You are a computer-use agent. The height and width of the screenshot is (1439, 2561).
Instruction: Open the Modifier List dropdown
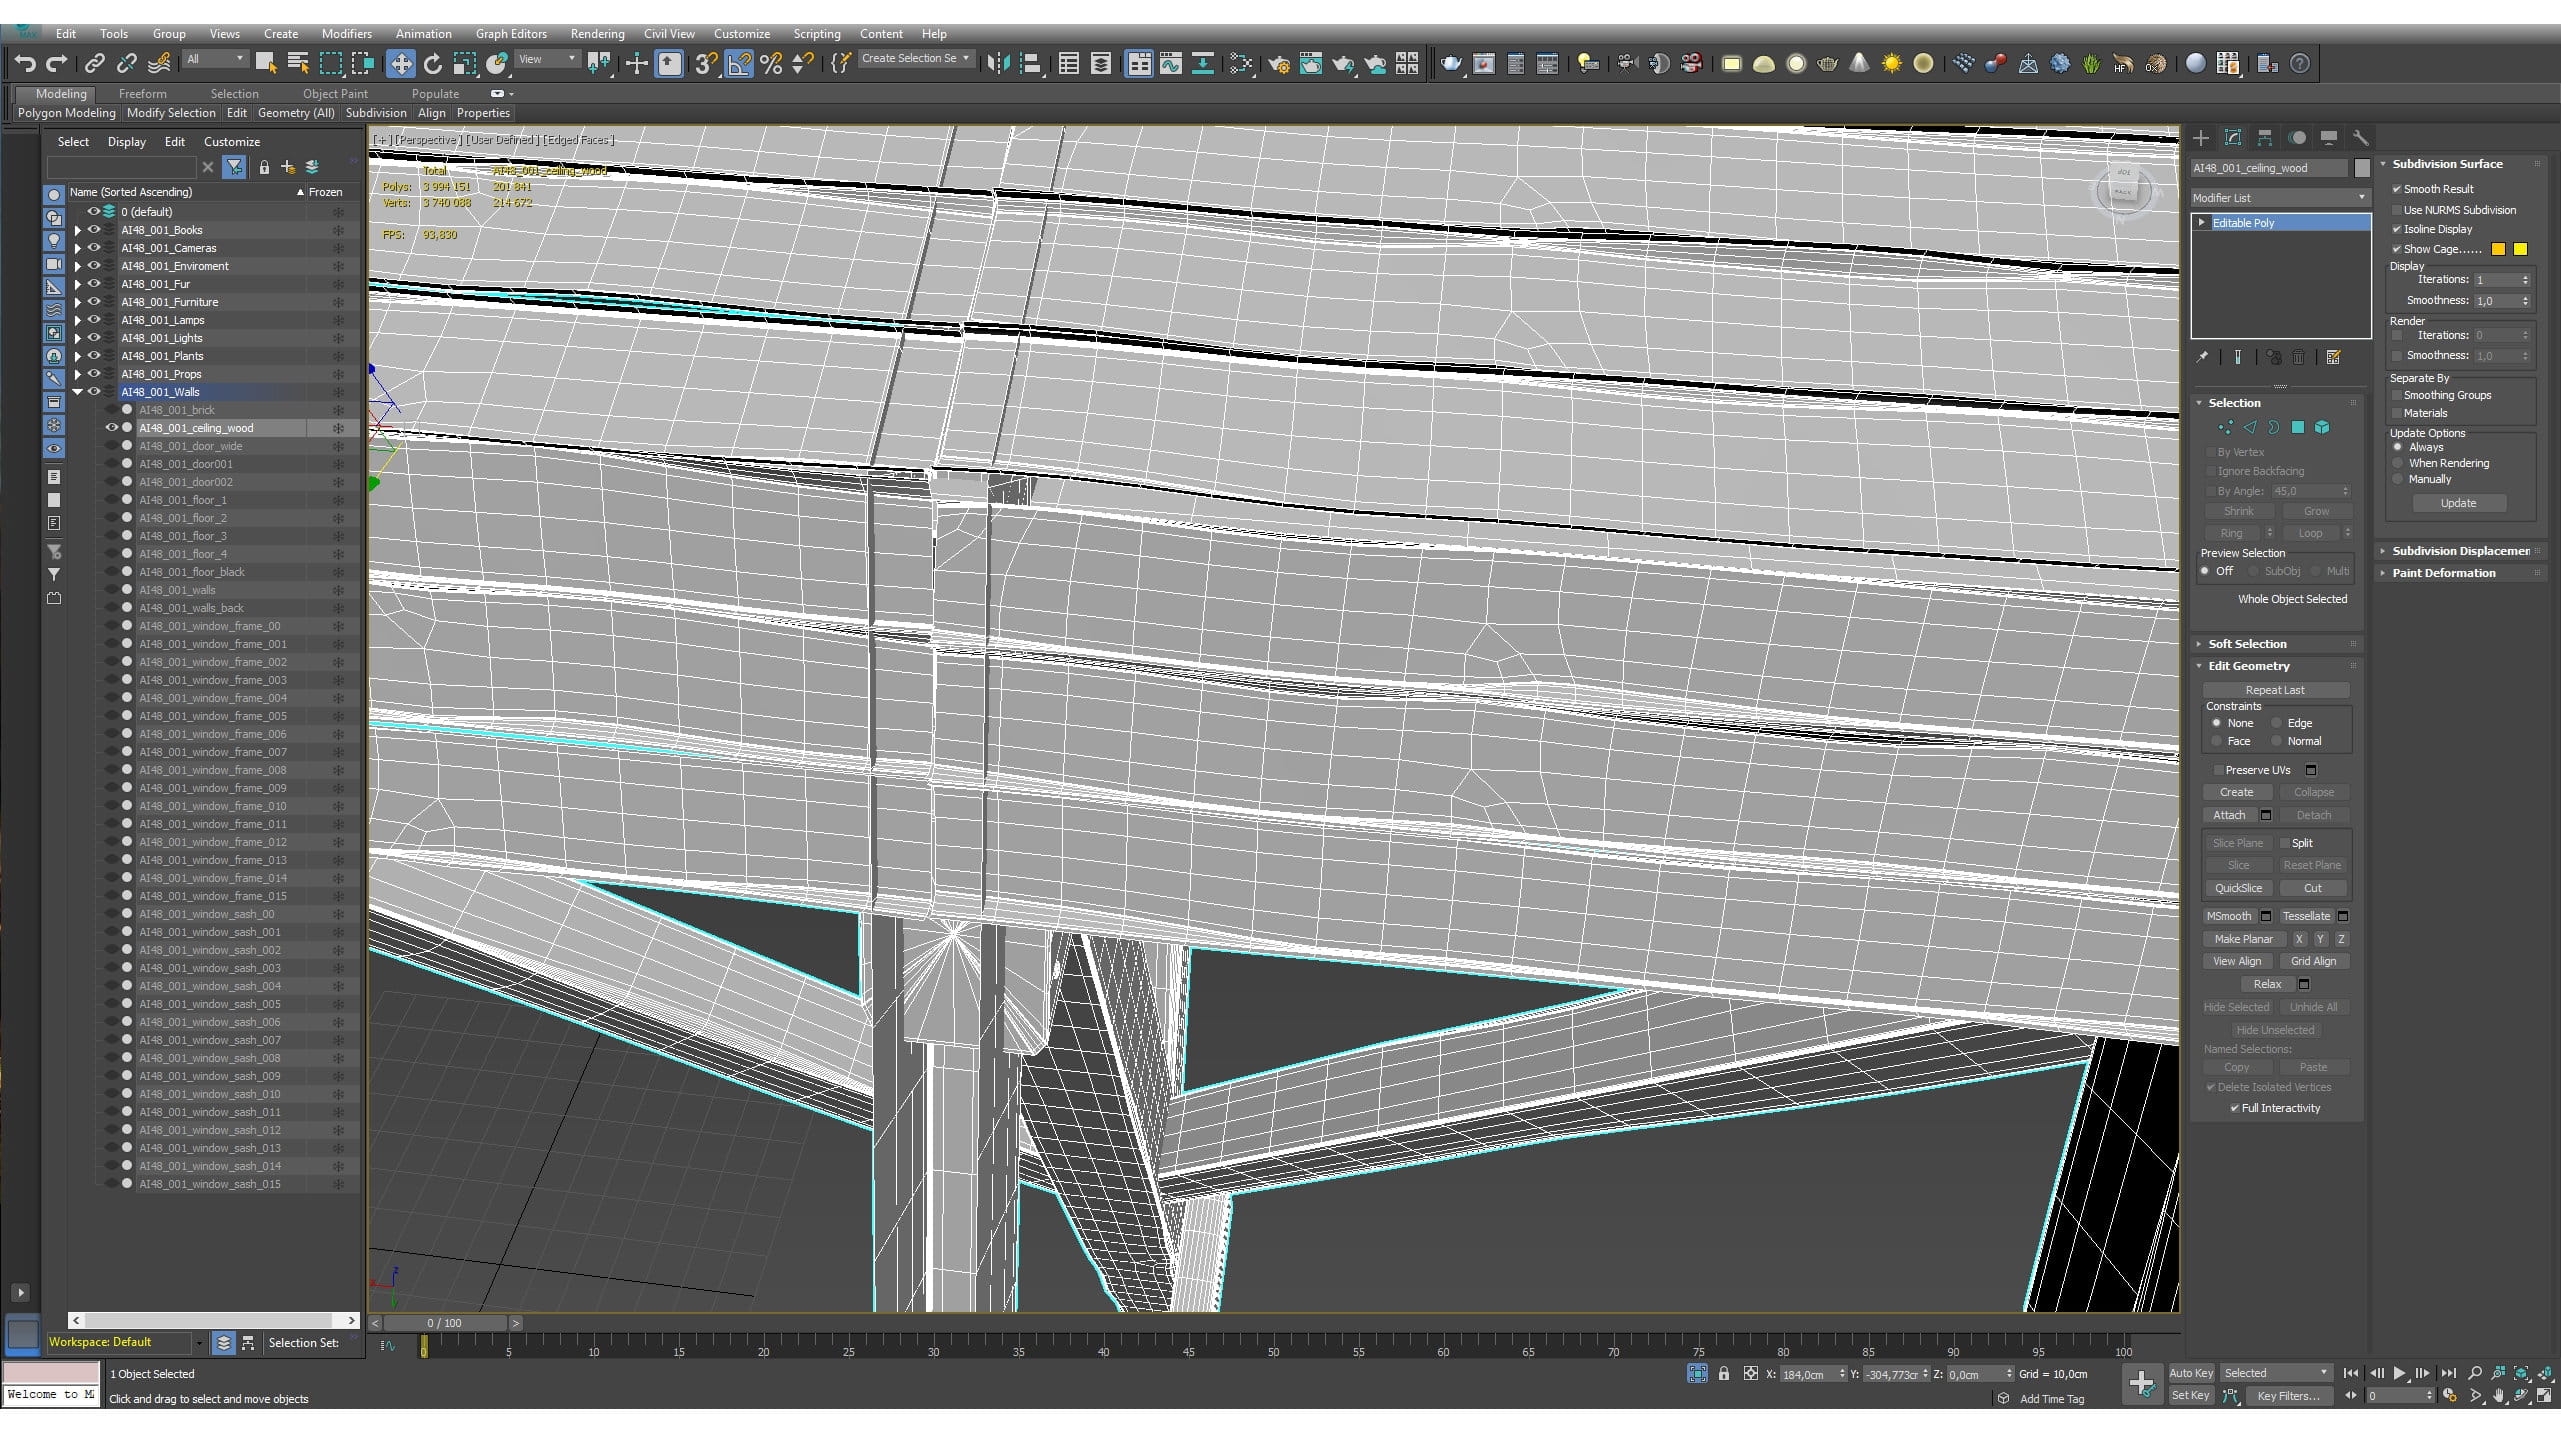[x=2280, y=198]
